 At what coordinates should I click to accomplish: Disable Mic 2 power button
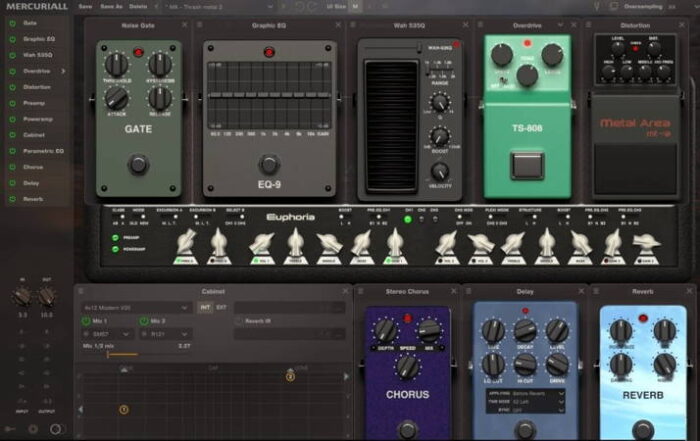(x=141, y=321)
